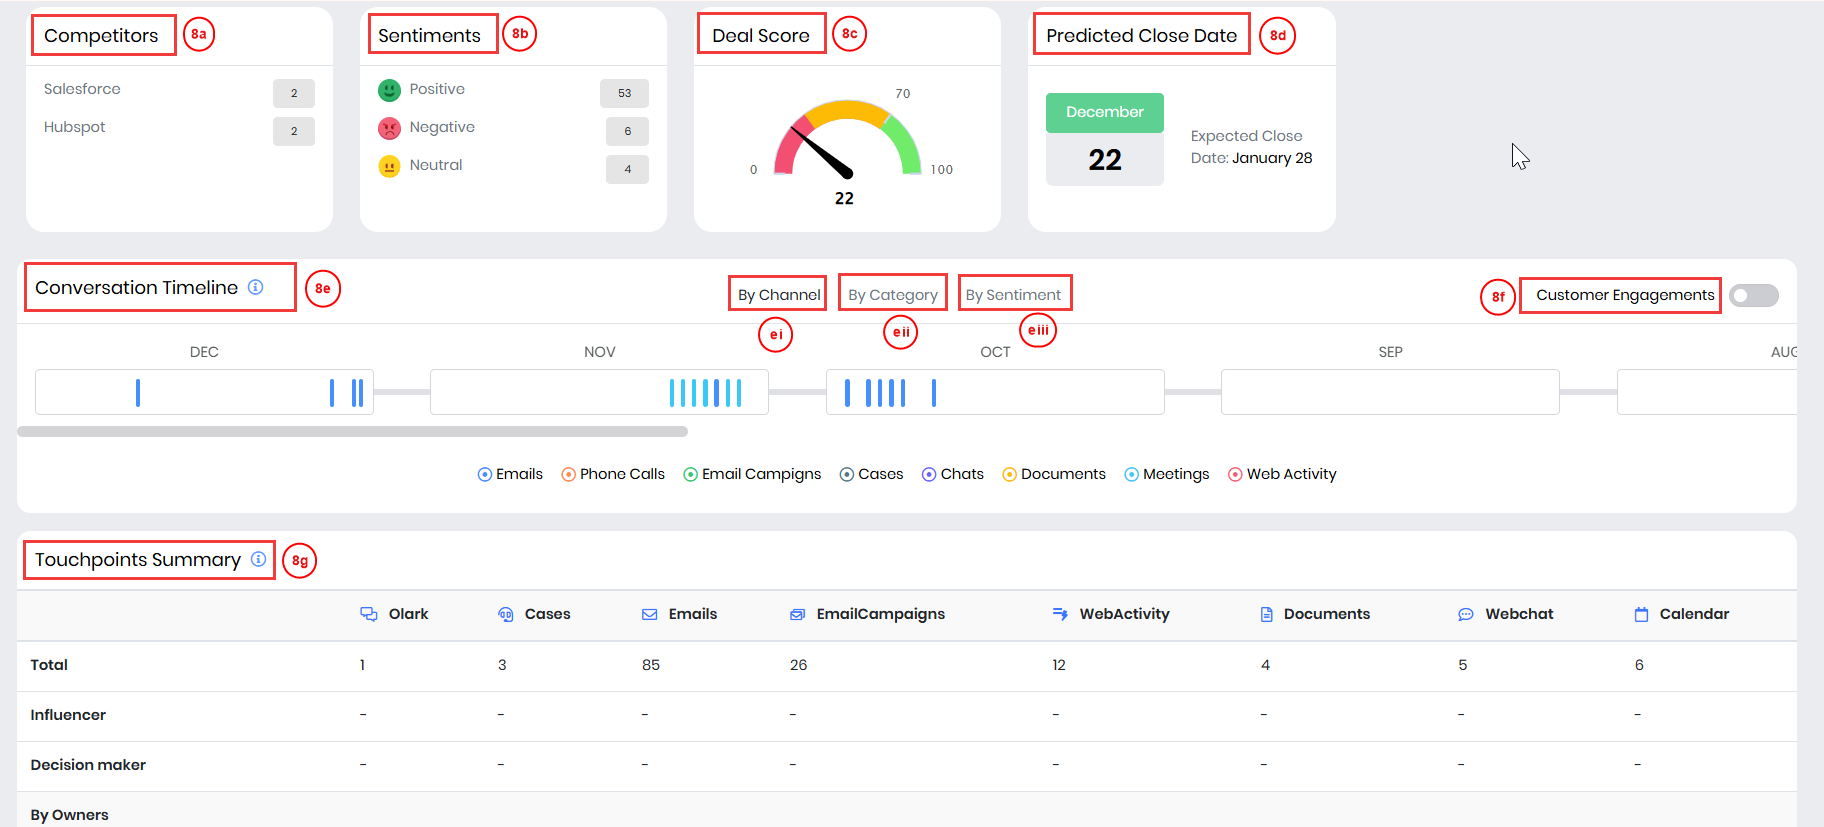Click the WebActivity column icon

point(1060,614)
